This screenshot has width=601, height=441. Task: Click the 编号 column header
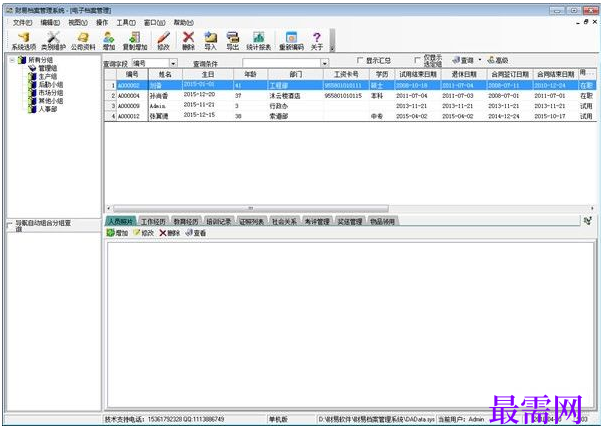[x=132, y=74]
